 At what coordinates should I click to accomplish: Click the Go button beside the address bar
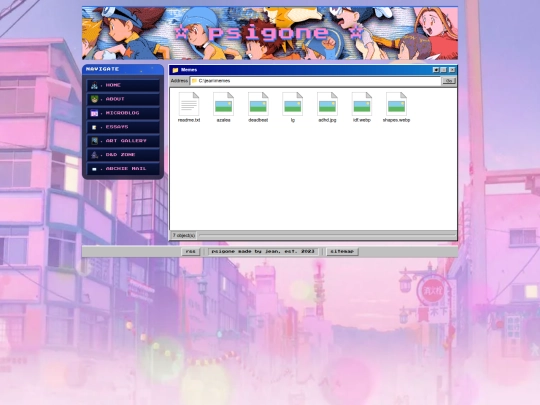pos(449,81)
